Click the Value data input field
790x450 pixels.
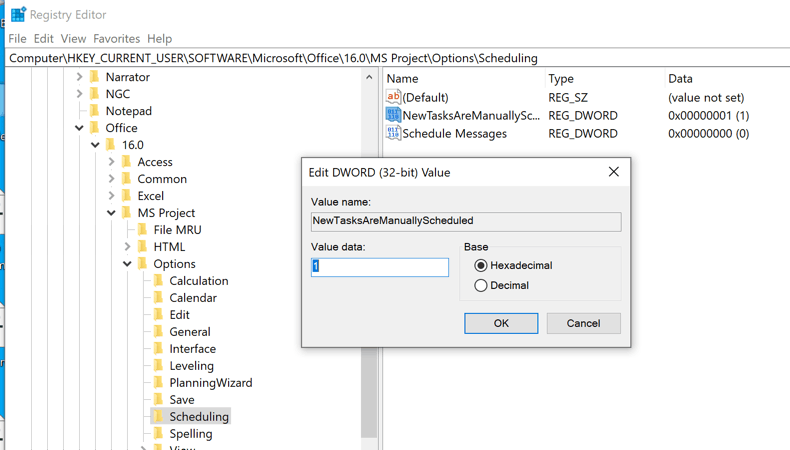(x=379, y=267)
